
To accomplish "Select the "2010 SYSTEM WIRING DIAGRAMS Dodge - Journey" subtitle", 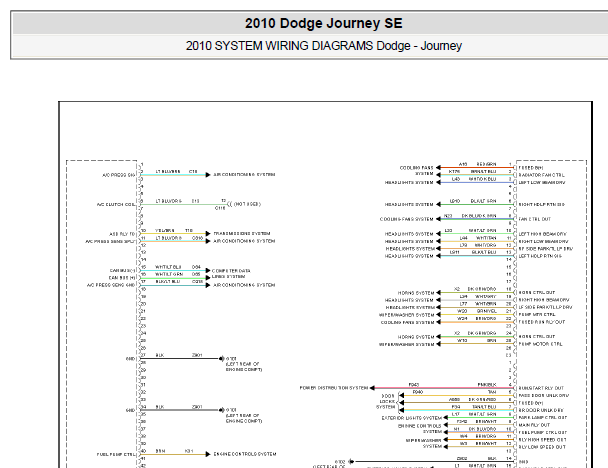I will coord(323,46).
